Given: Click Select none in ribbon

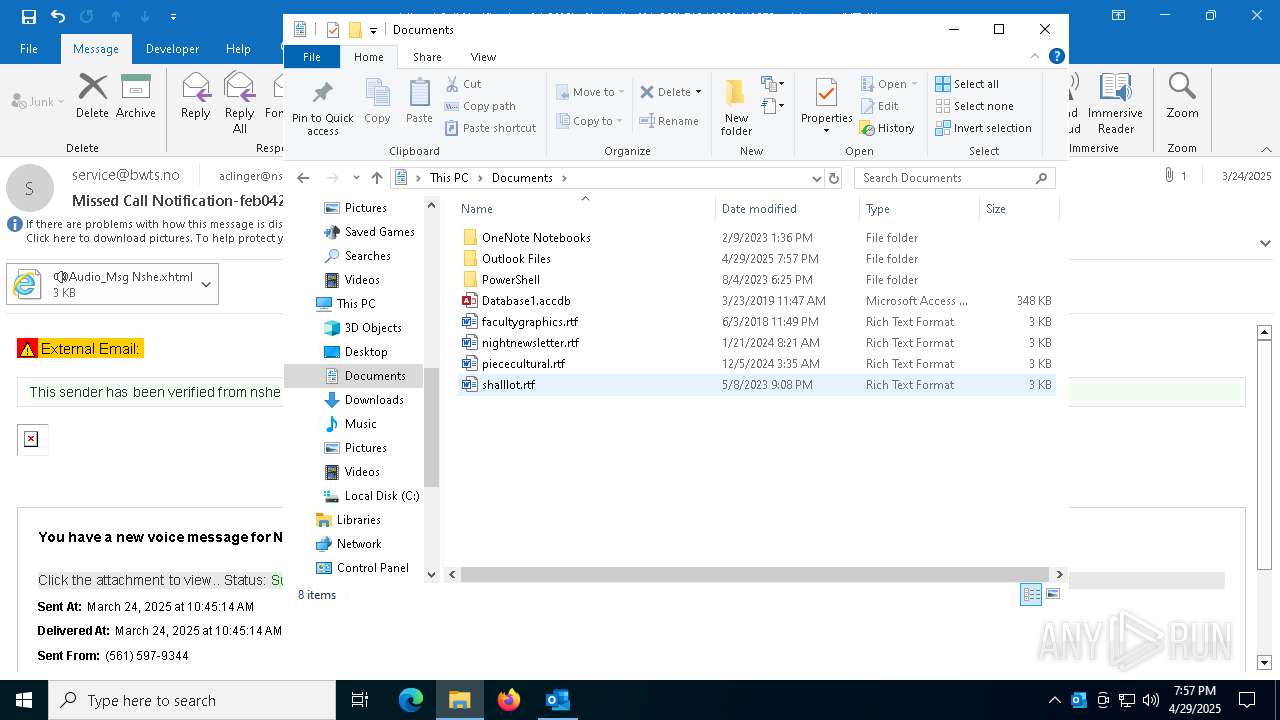Looking at the screenshot, I should (974, 106).
